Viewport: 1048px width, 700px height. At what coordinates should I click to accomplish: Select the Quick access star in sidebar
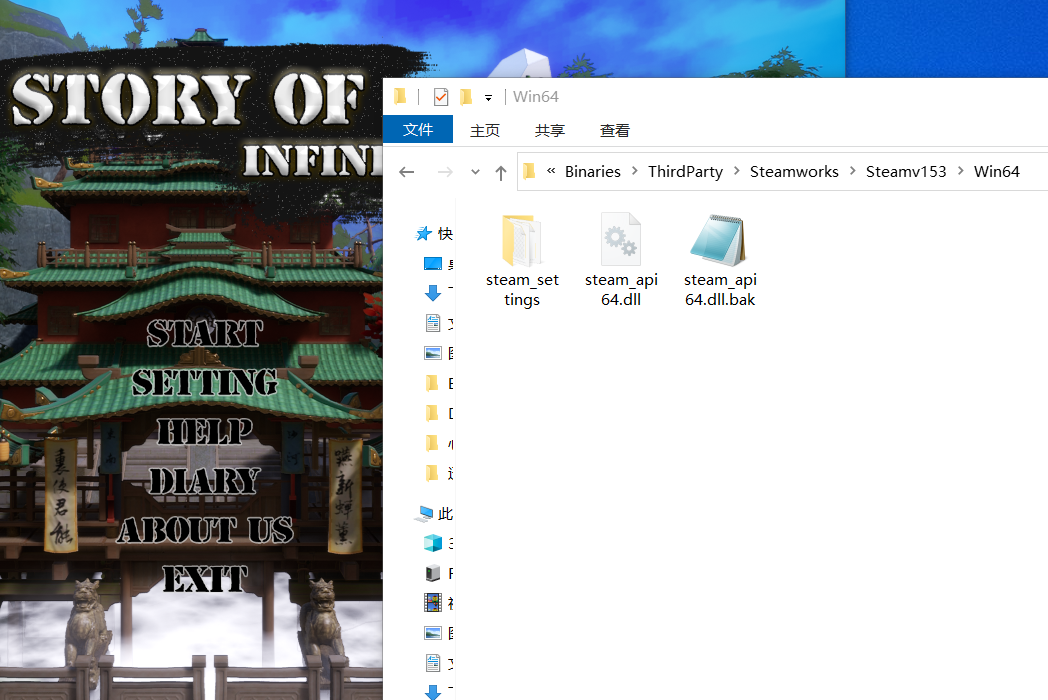coord(423,233)
